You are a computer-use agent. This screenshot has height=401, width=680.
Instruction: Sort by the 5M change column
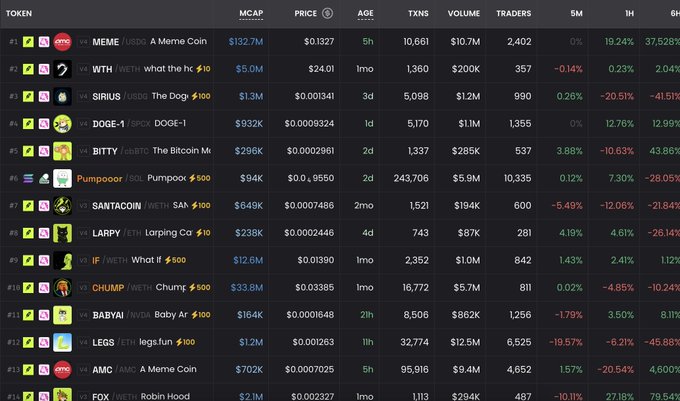pos(576,13)
